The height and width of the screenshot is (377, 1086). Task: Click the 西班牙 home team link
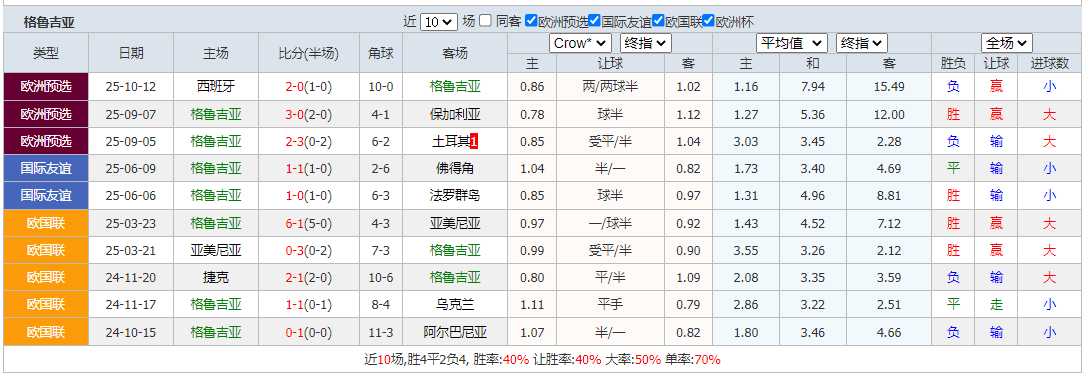[216, 87]
